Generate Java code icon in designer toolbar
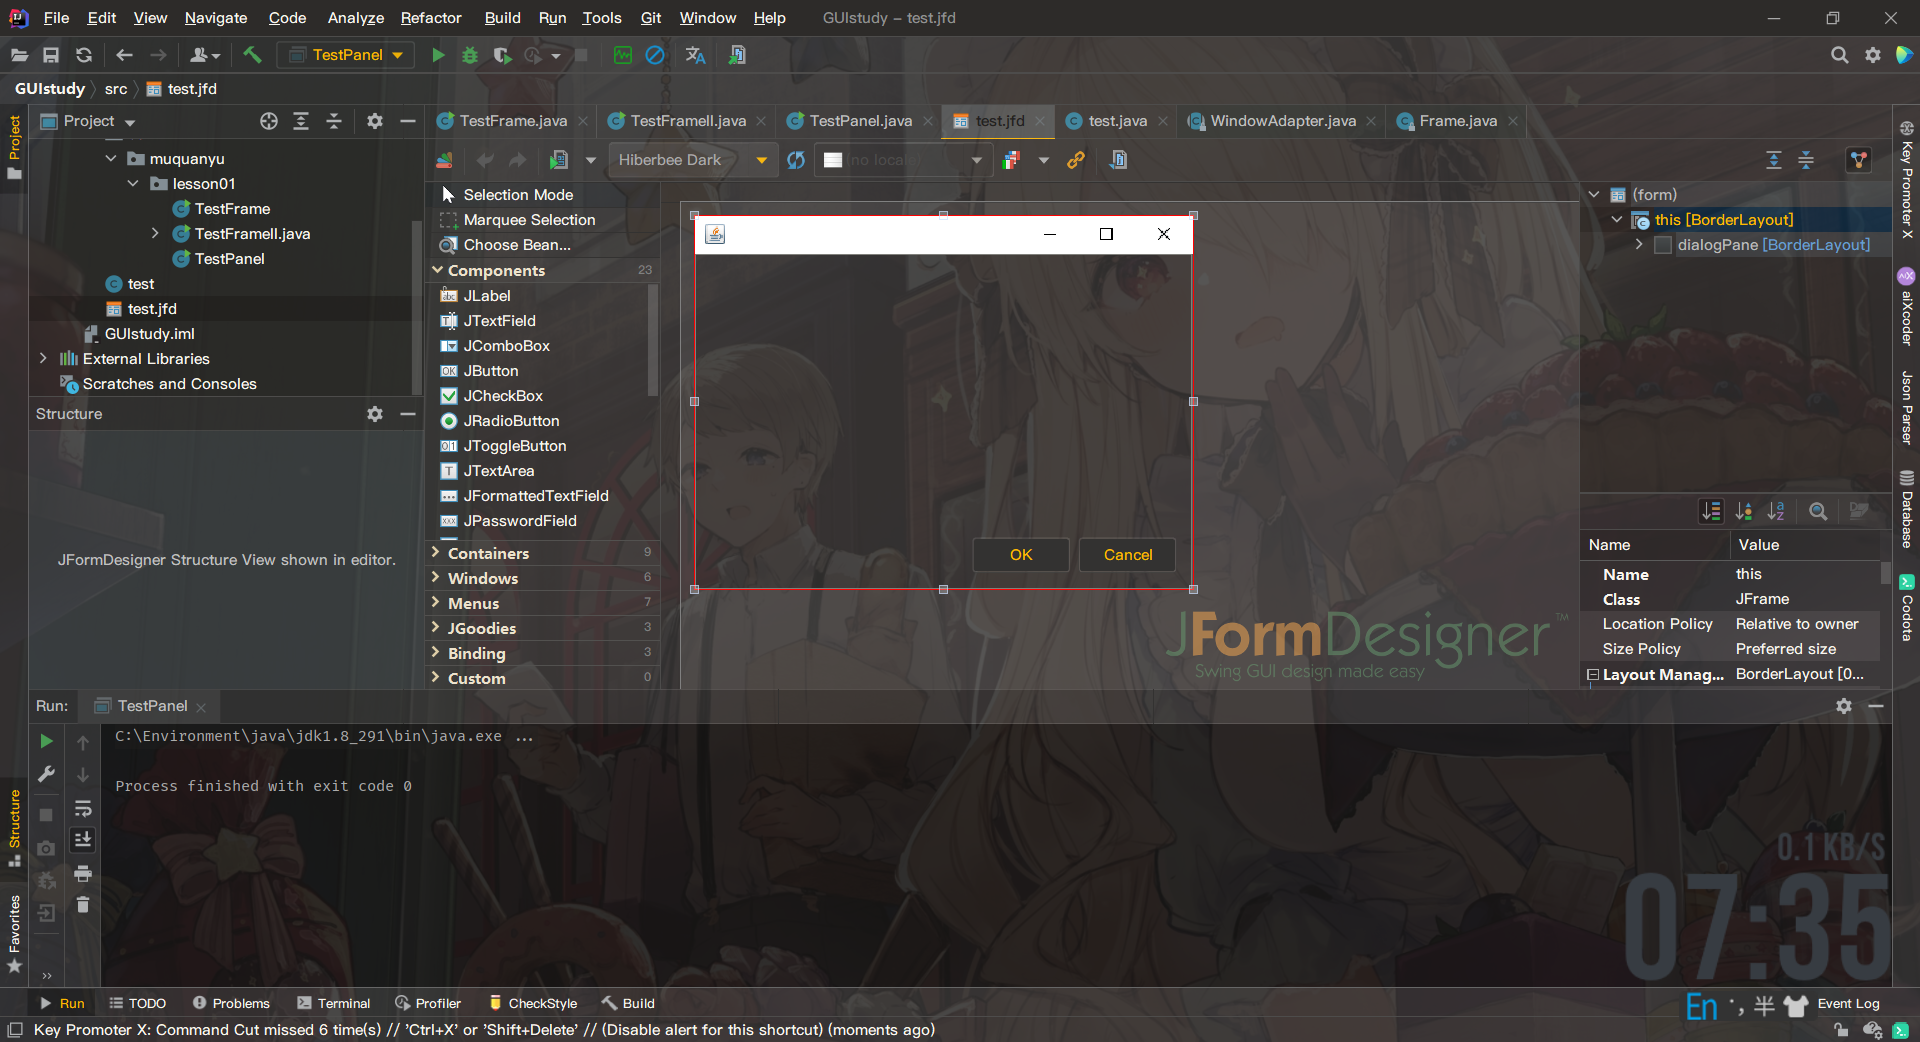The height and width of the screenshot is (1042, 1920). point(1118,160)
